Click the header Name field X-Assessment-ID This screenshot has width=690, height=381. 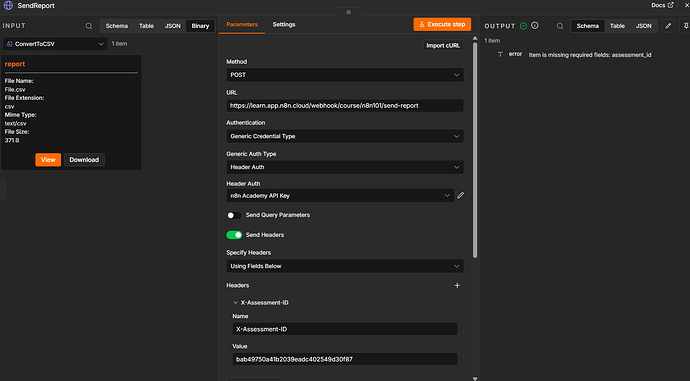345,329
